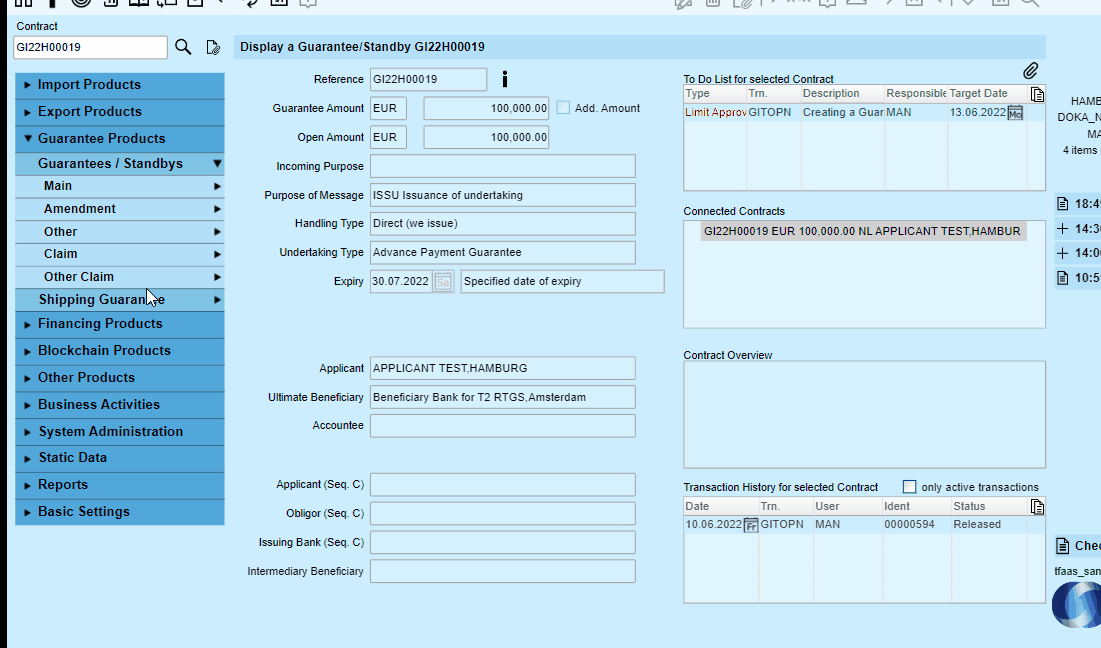Viewport: 1101px width, 648px height.
Task: Click the magnifier search icon beside Contract field
Action: click(x=183, y=47)
